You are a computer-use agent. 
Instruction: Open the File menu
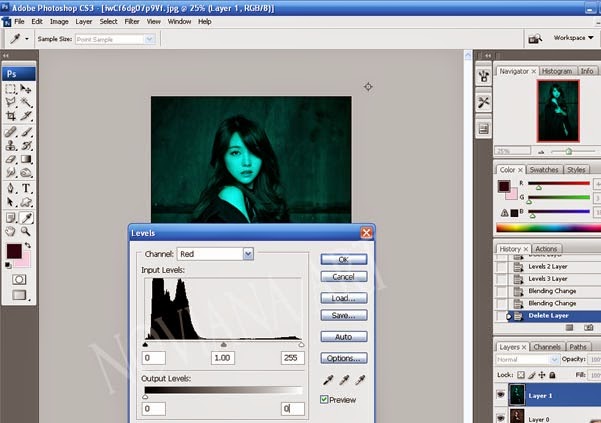(19, 21)
